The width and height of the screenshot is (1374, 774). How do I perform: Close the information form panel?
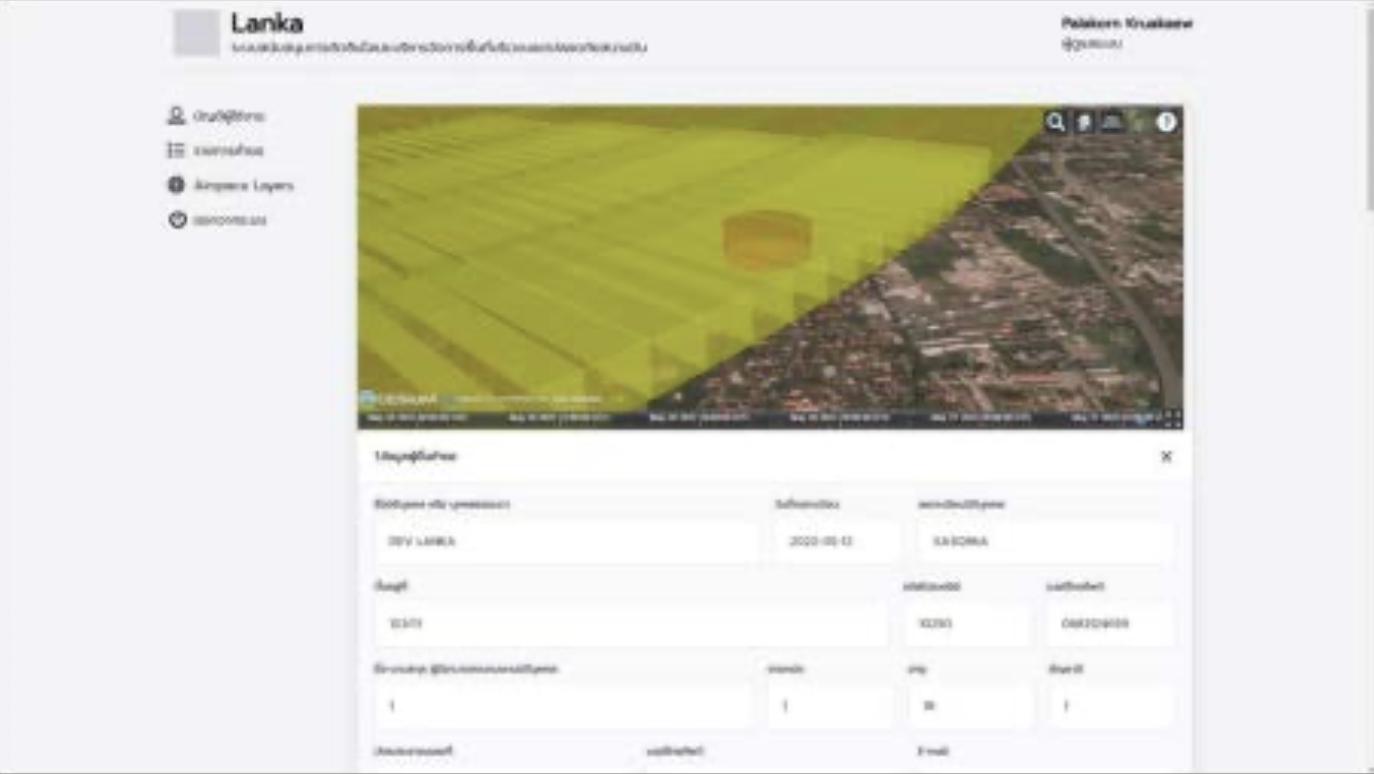pyautogui.click(x=1166, y=456)
